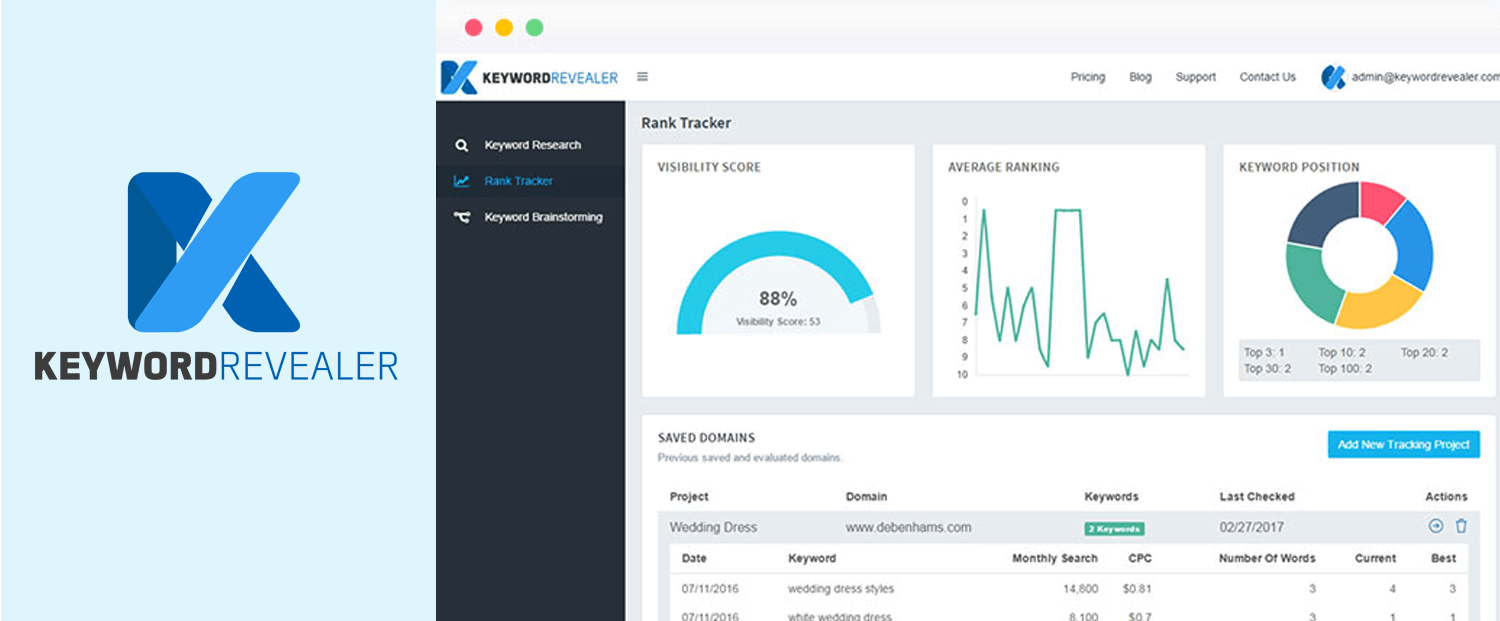Open Keyword Research in sidebar

coord(532,145)
